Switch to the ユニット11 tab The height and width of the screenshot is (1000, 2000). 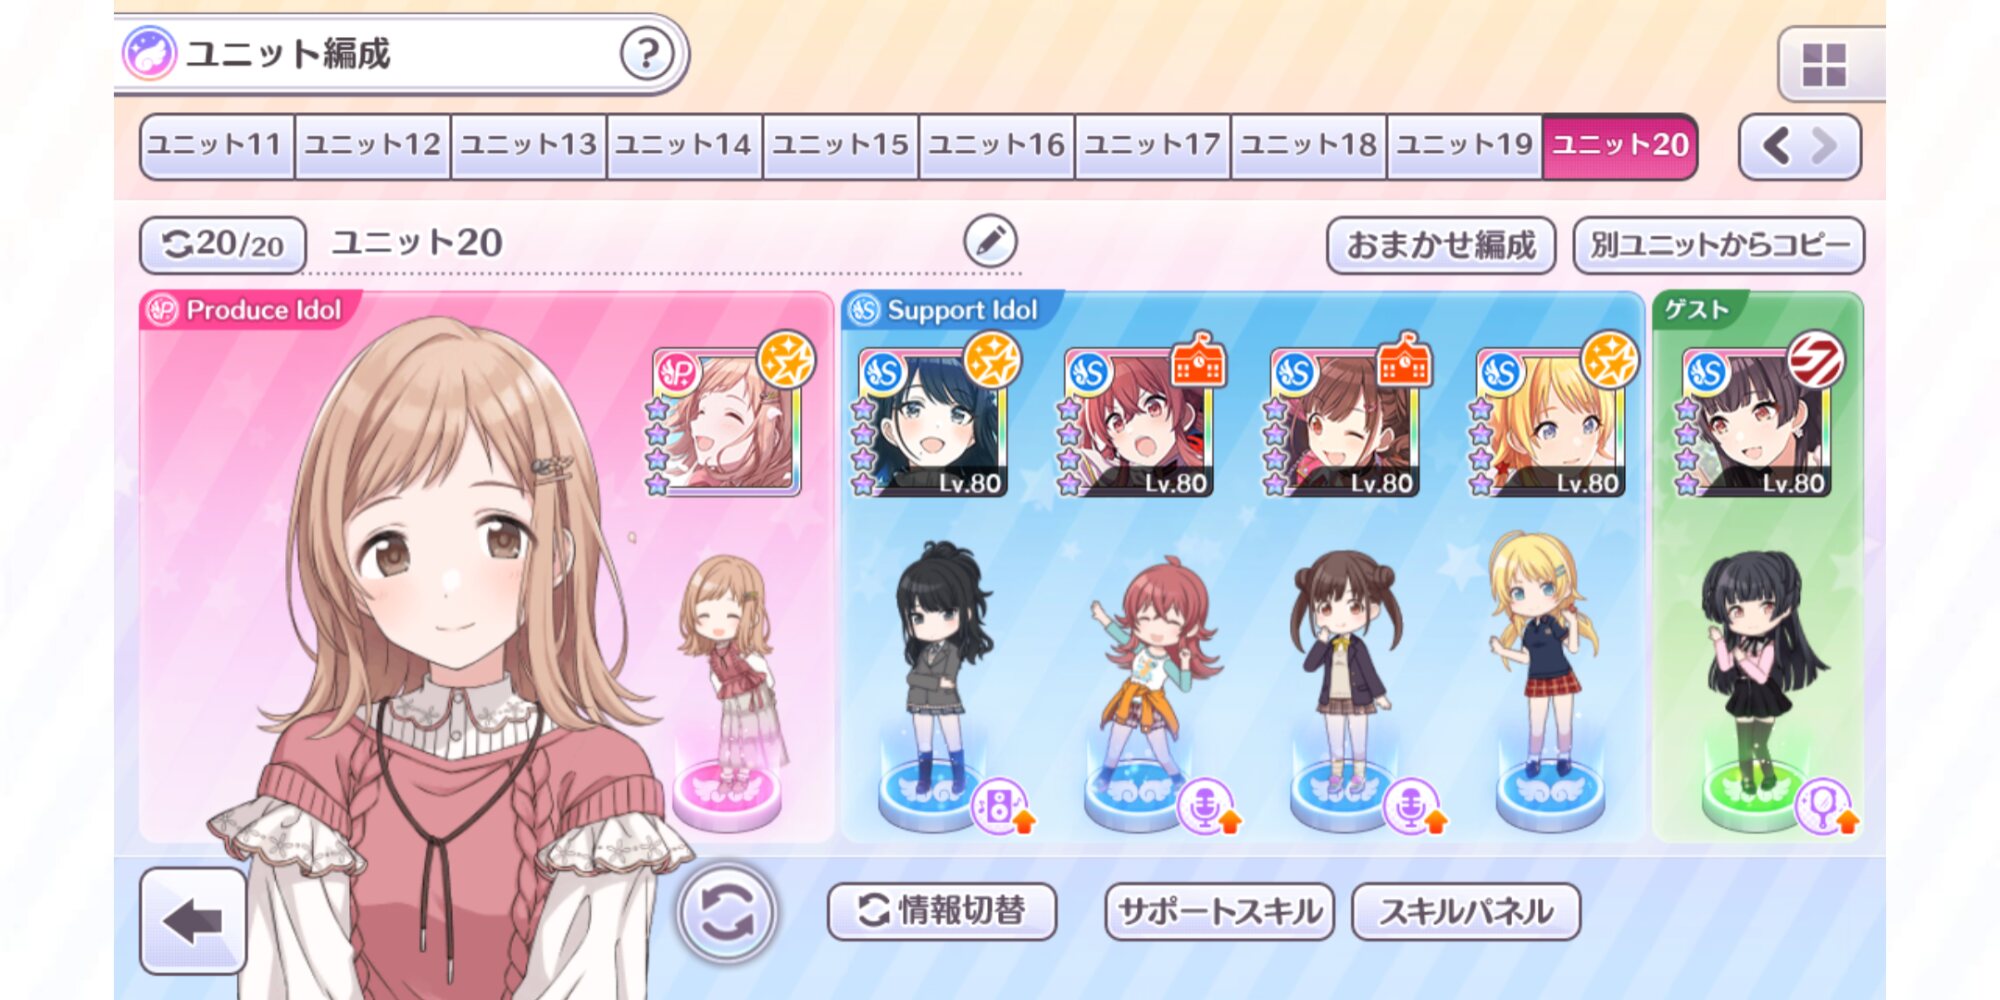(216, 146)
